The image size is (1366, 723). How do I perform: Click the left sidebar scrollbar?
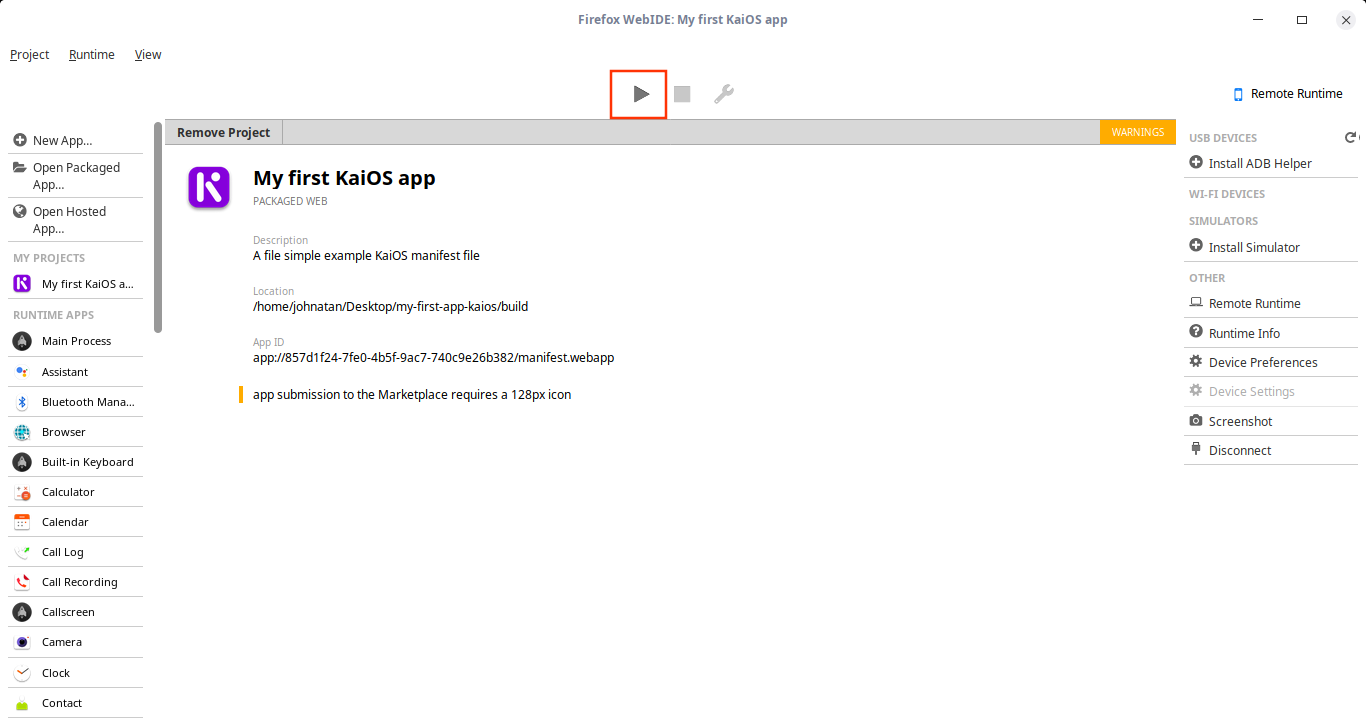(x=158, y=228)
